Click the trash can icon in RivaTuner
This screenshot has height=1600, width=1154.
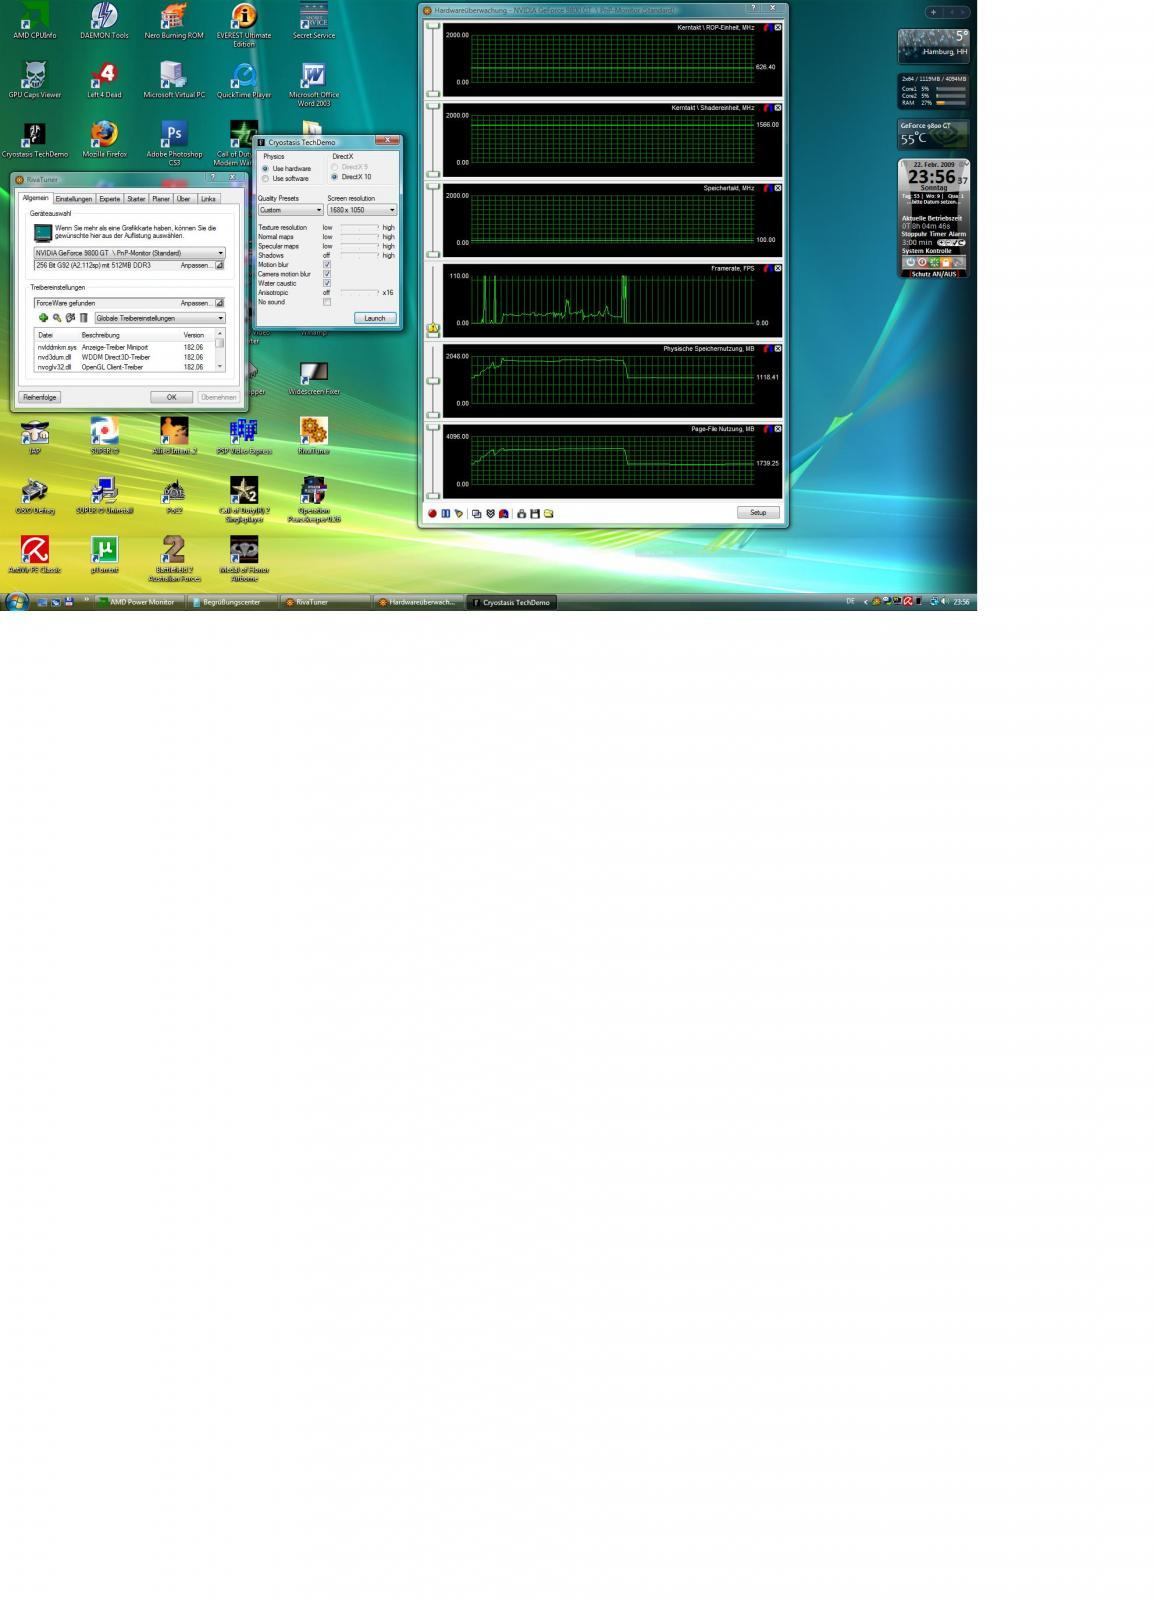click(84, 318)
